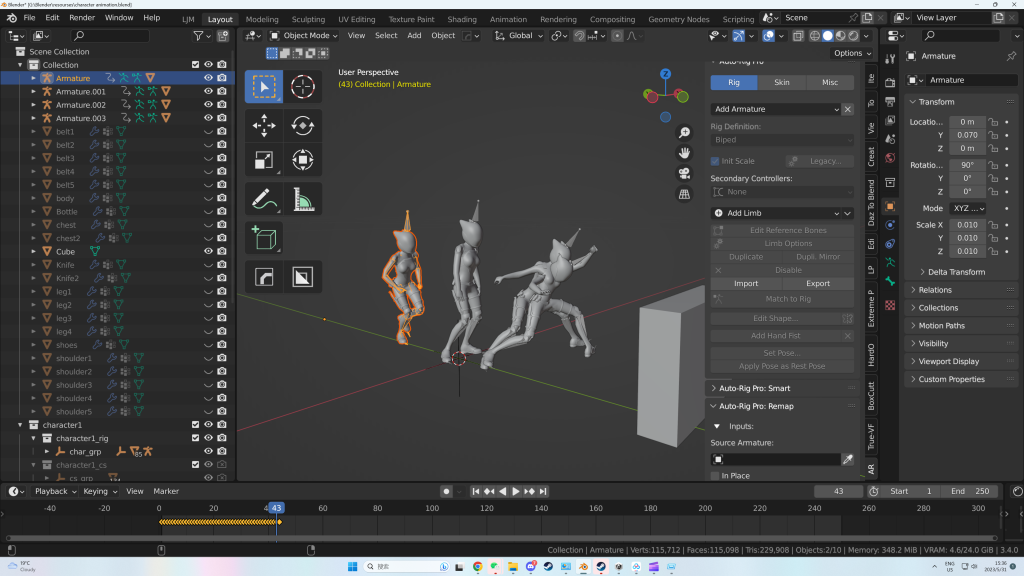Pick the Measure ruler tool
The image size is (1024, 576).
tap(302, 199)
